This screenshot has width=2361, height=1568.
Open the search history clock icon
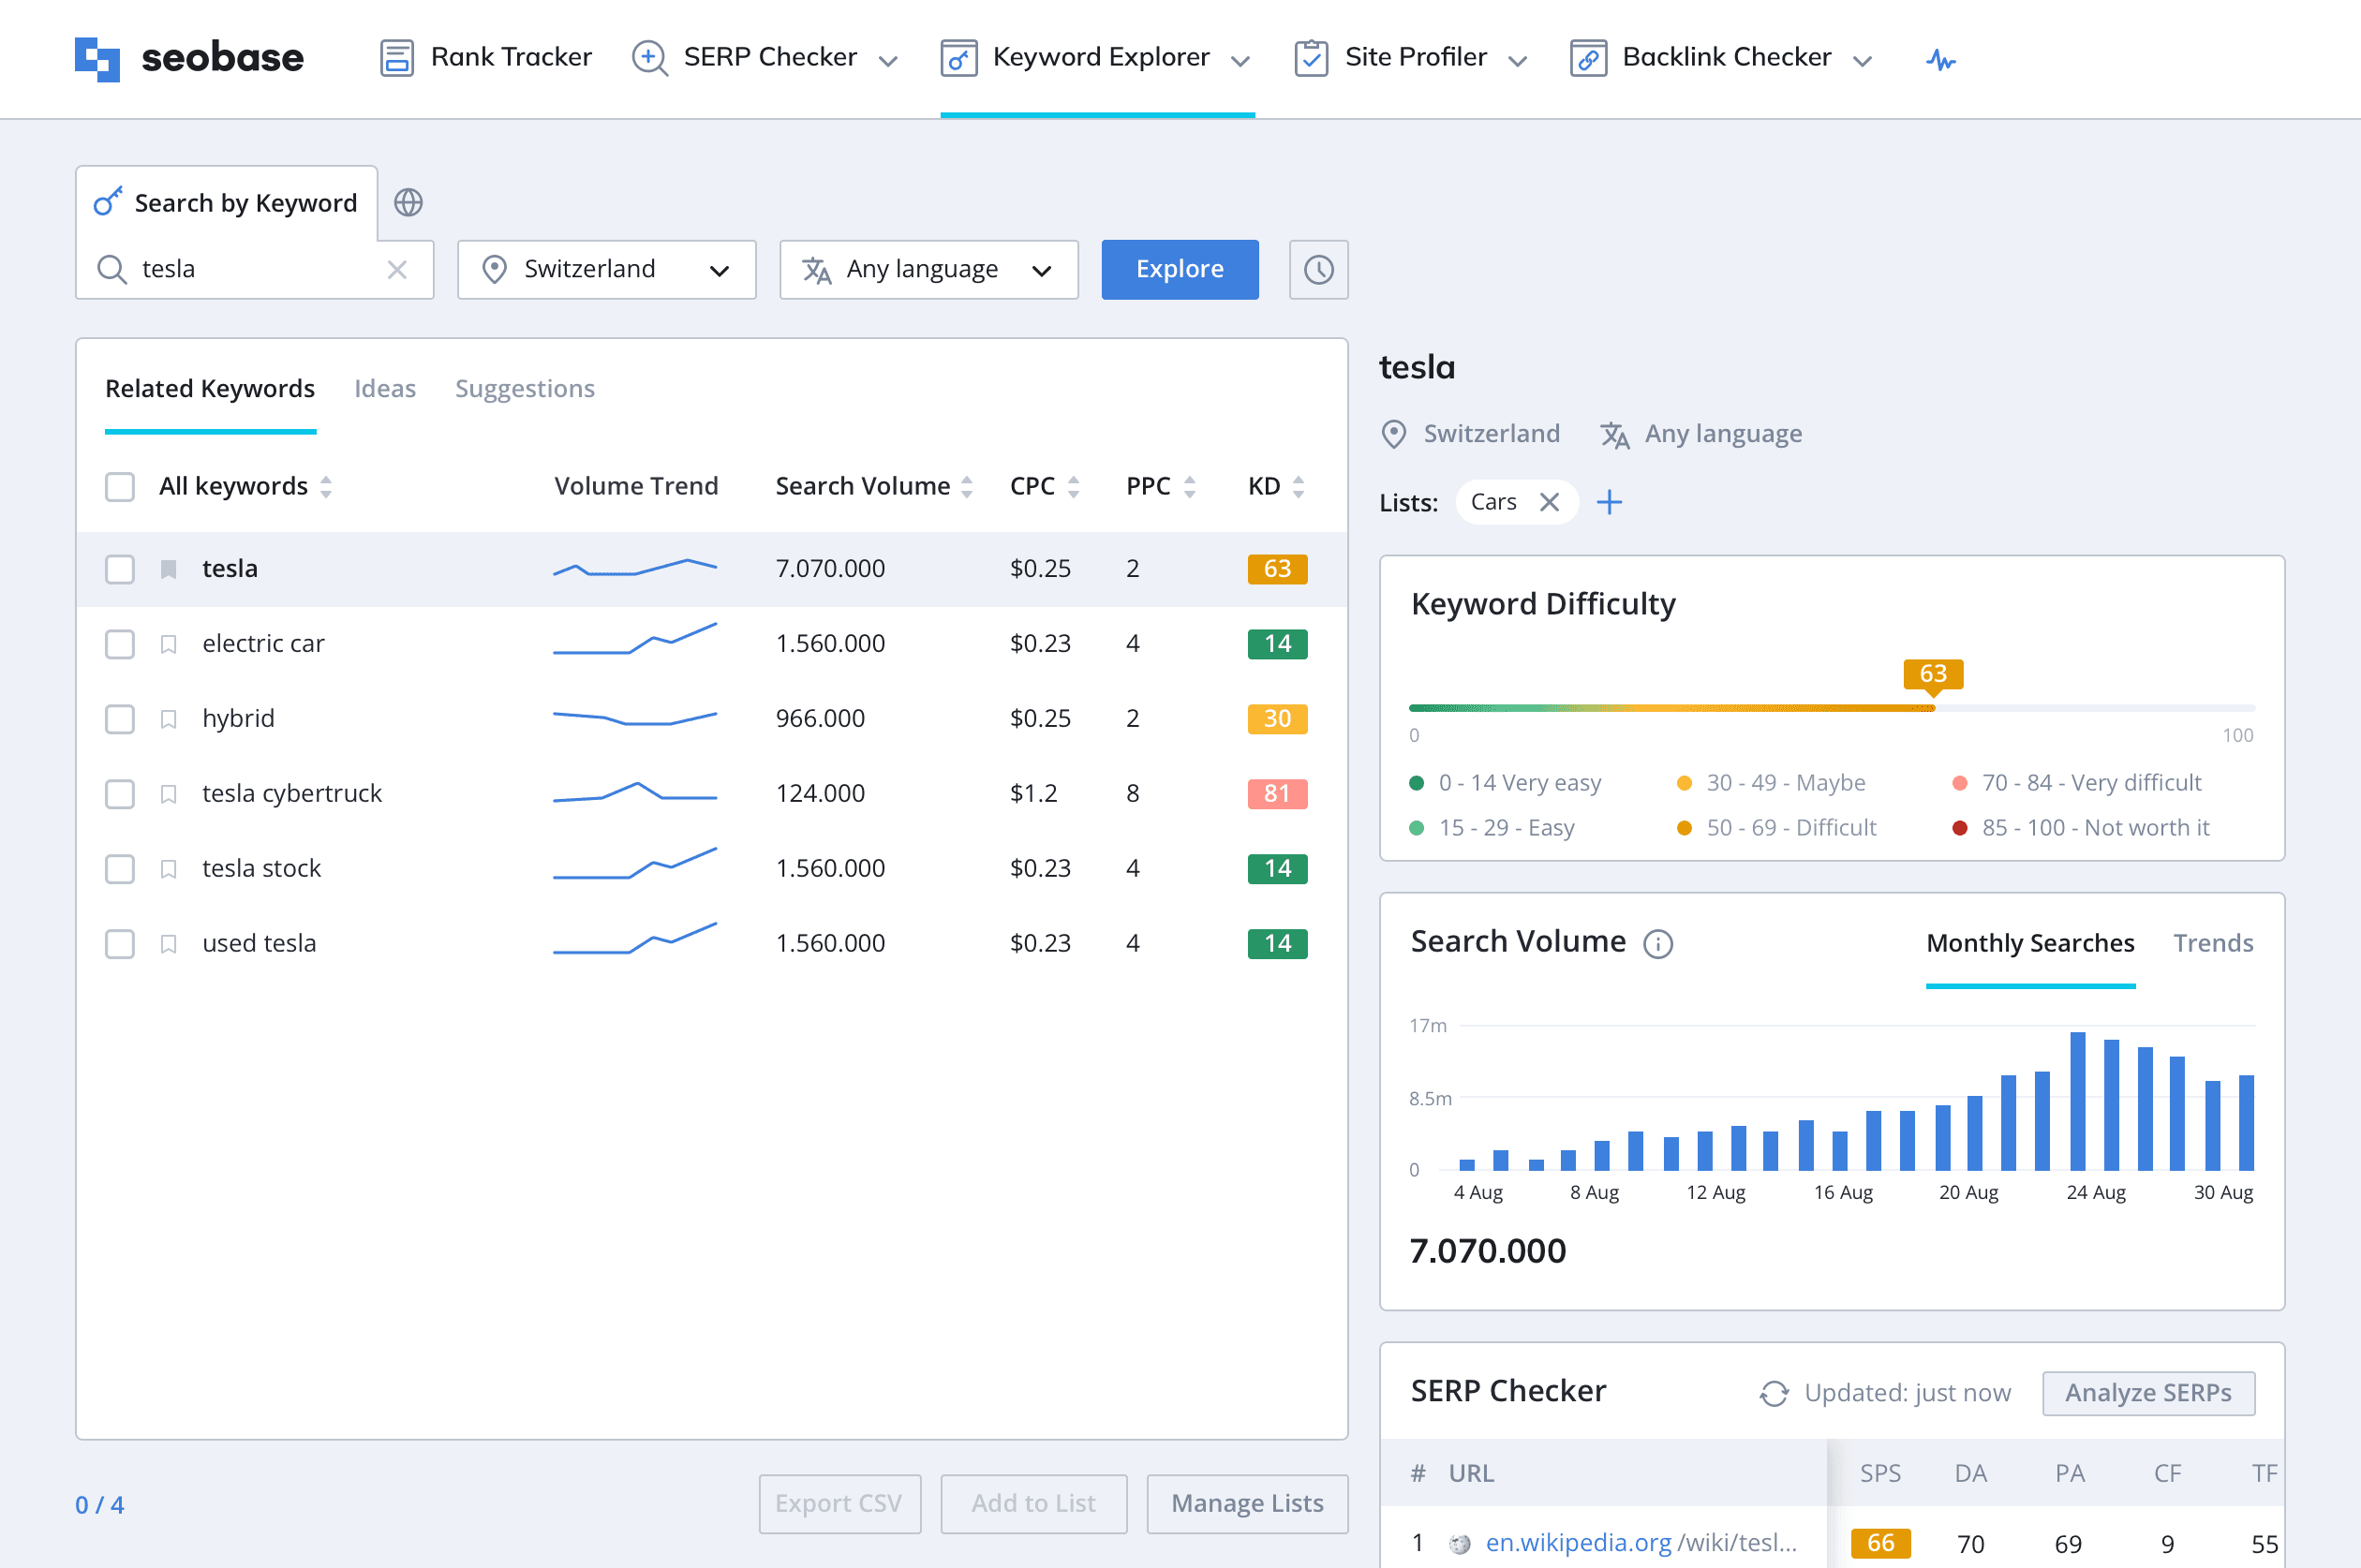[x=1318, y=269]
